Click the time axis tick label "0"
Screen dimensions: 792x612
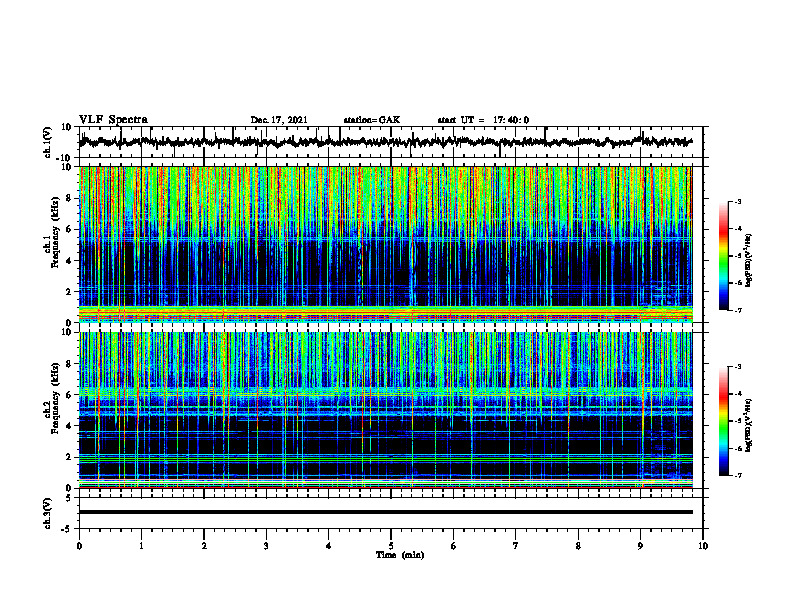click(79, 546)
